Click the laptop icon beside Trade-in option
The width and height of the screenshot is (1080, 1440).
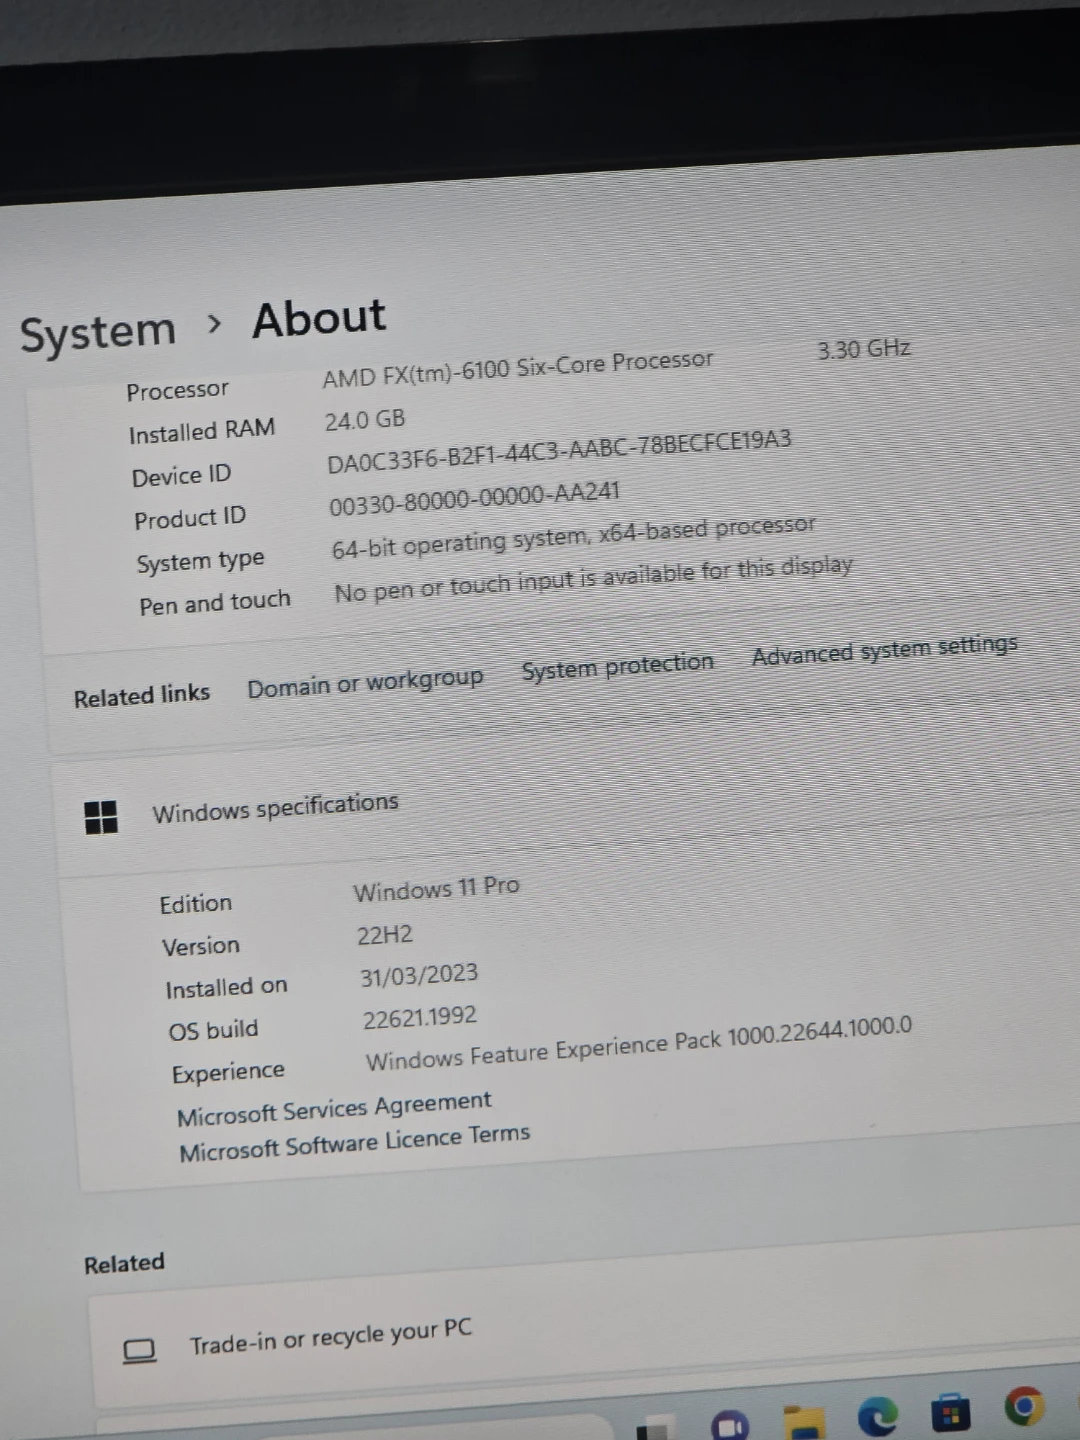139,1351
